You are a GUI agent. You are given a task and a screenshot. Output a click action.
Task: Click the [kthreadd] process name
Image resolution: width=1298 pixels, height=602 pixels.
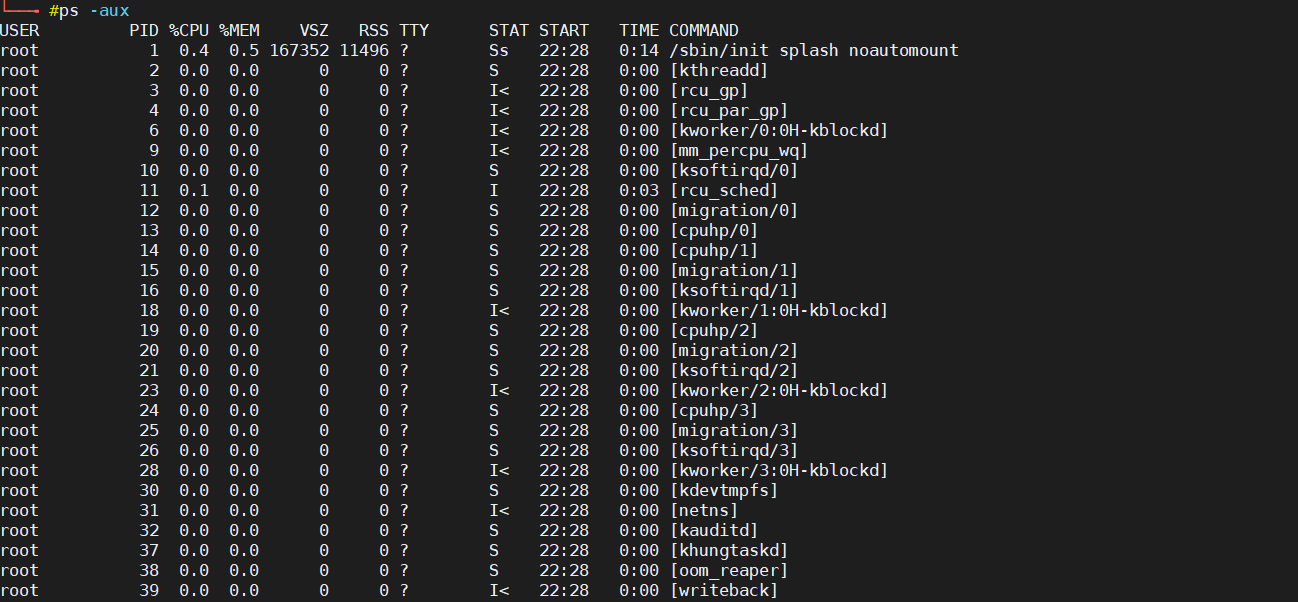pos(718,70)
